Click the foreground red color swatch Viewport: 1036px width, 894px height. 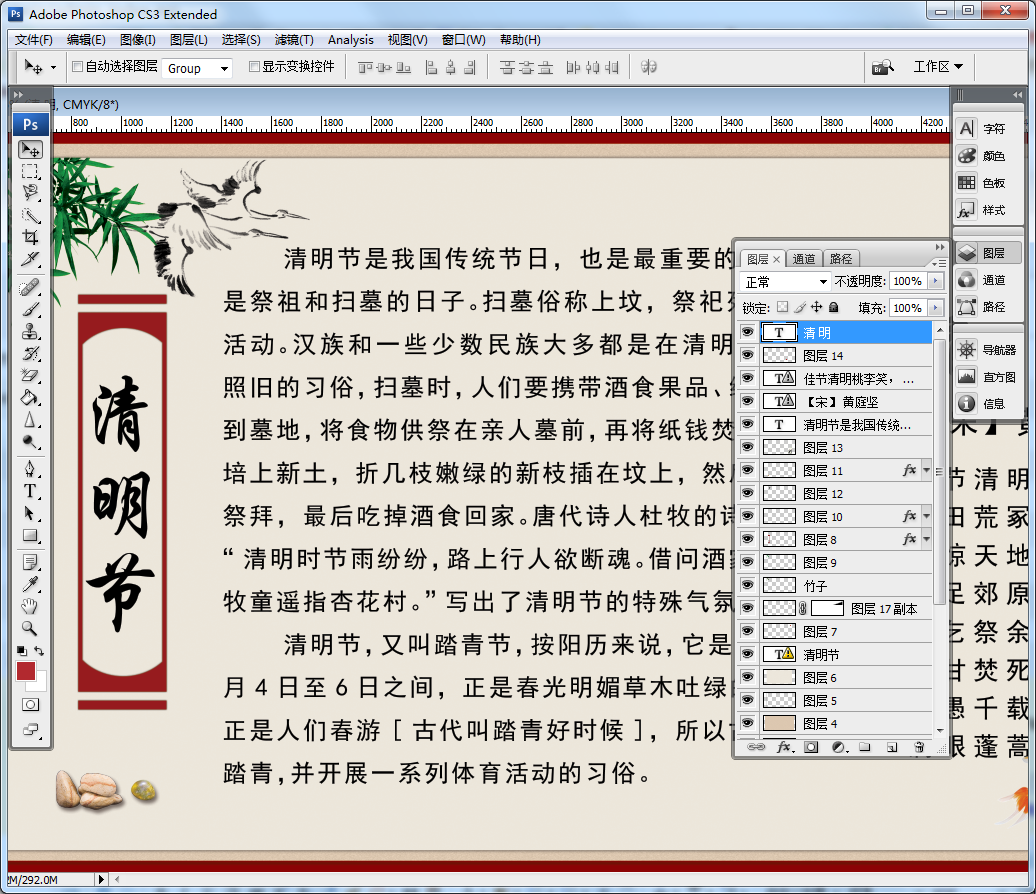(x=26, y=671)
